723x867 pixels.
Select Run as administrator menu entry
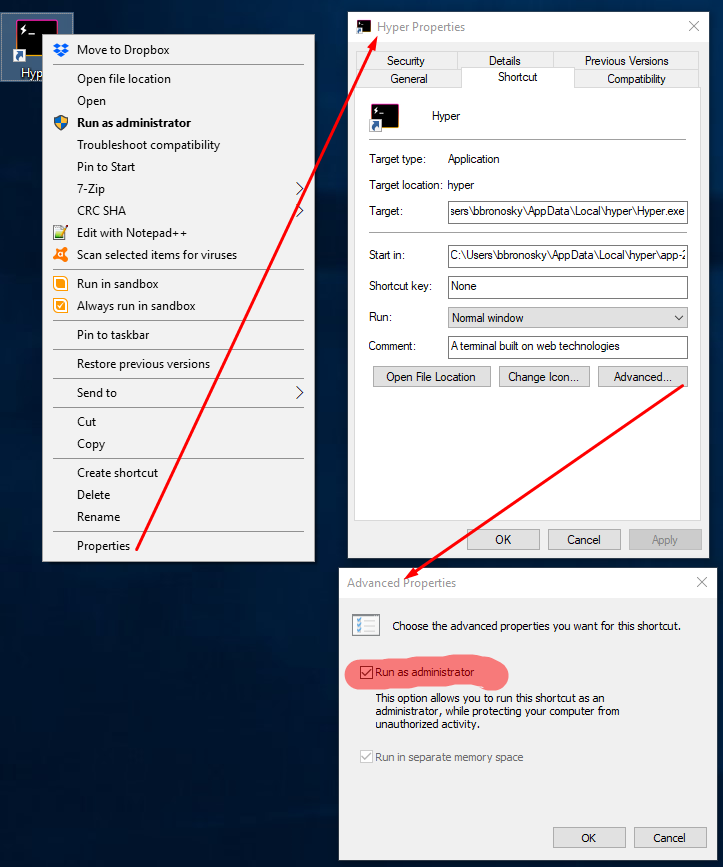tap(179, 123)
